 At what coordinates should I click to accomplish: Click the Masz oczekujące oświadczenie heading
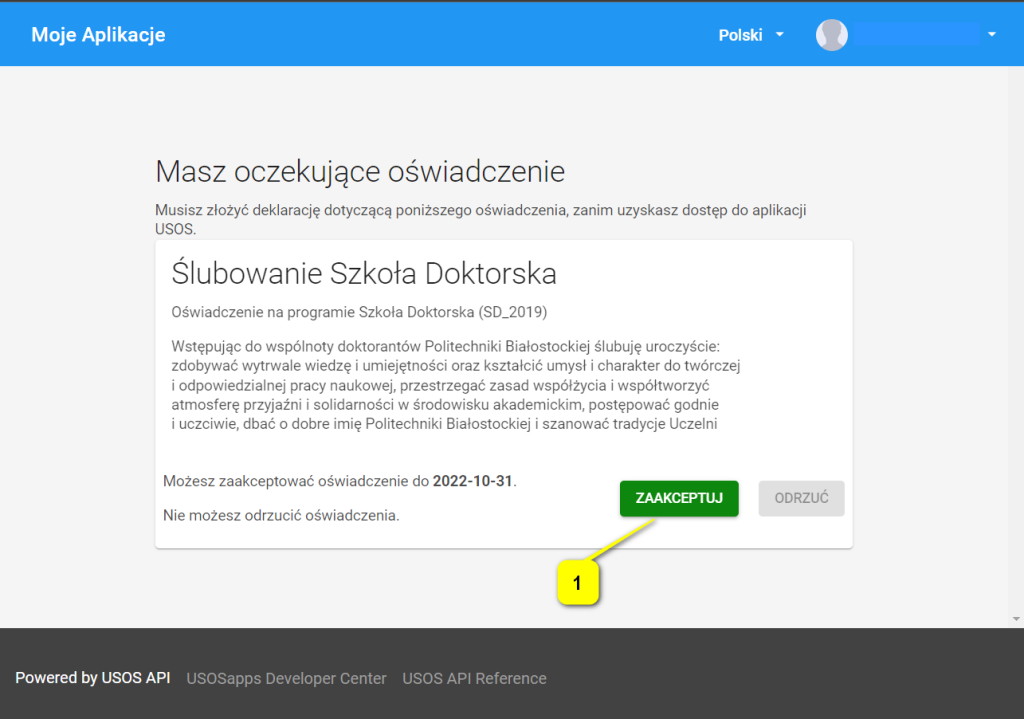tap(360, 172)
